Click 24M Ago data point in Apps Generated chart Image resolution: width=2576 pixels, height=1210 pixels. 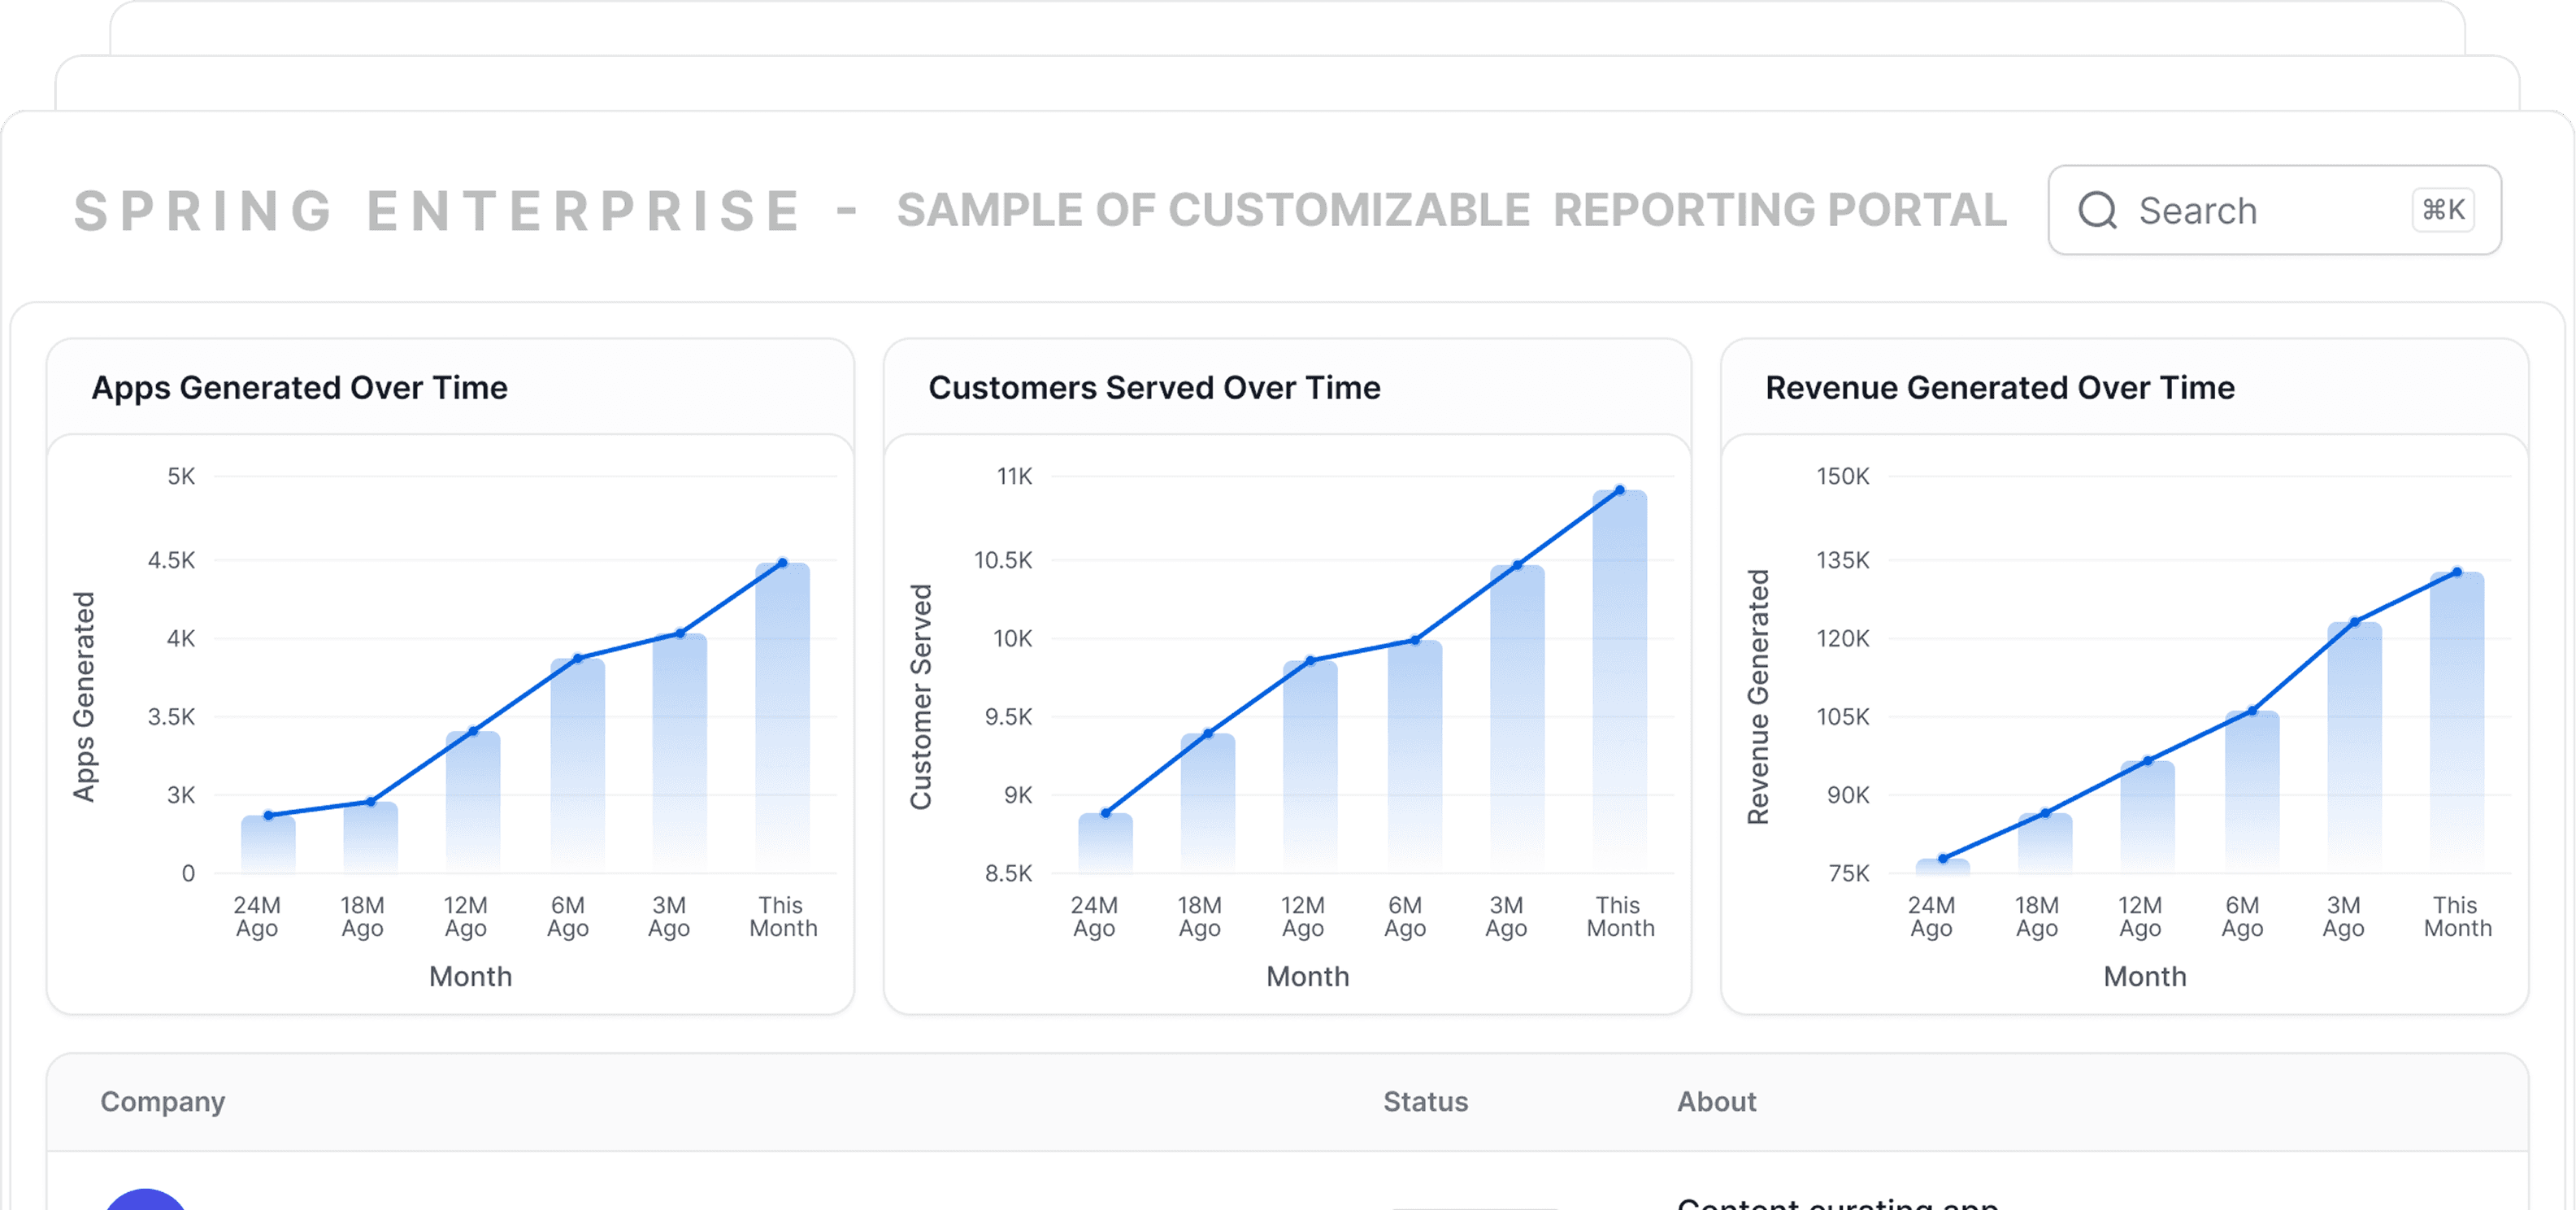pos(268,815)
